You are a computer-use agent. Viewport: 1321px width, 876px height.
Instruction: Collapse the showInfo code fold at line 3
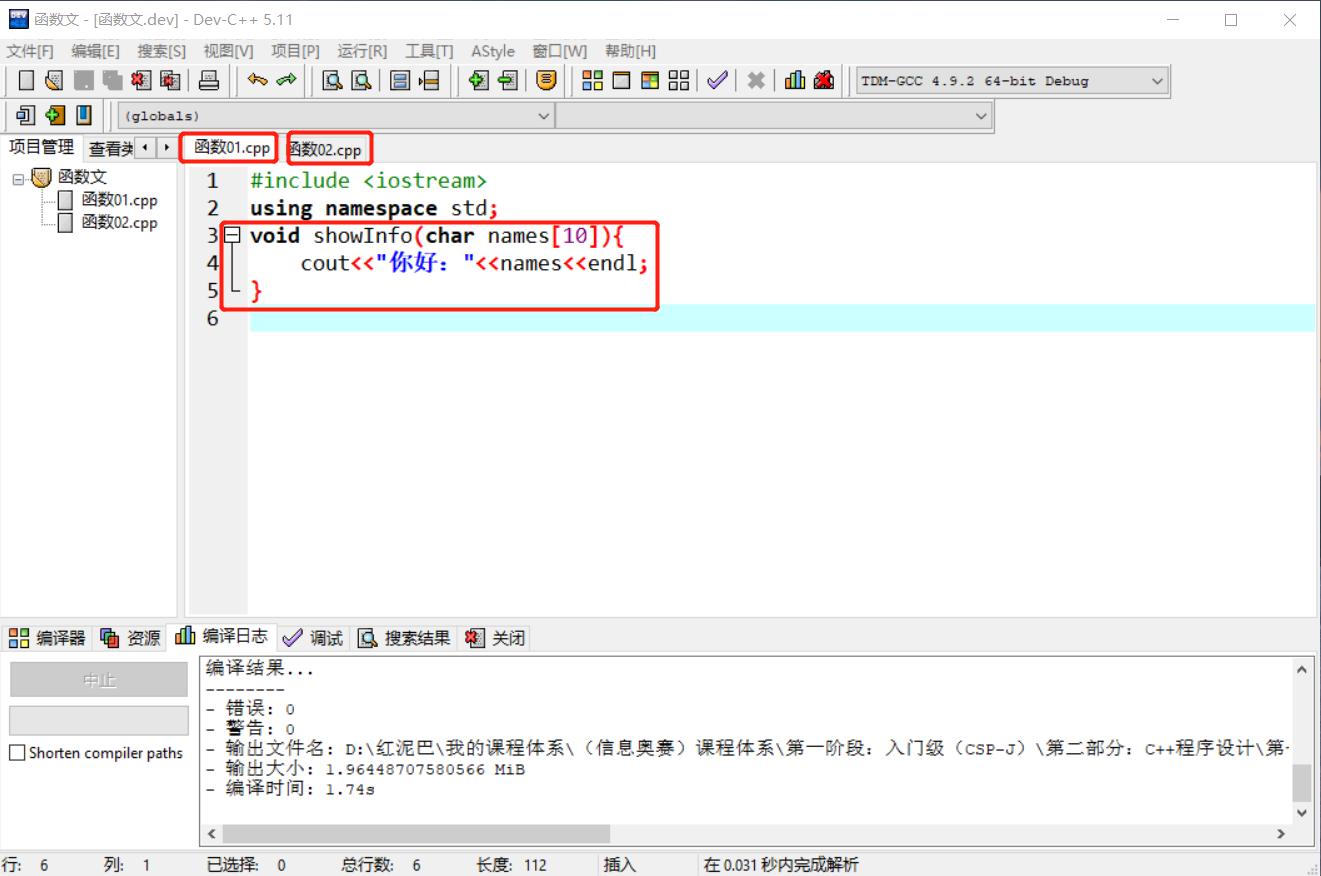point(233,236)
